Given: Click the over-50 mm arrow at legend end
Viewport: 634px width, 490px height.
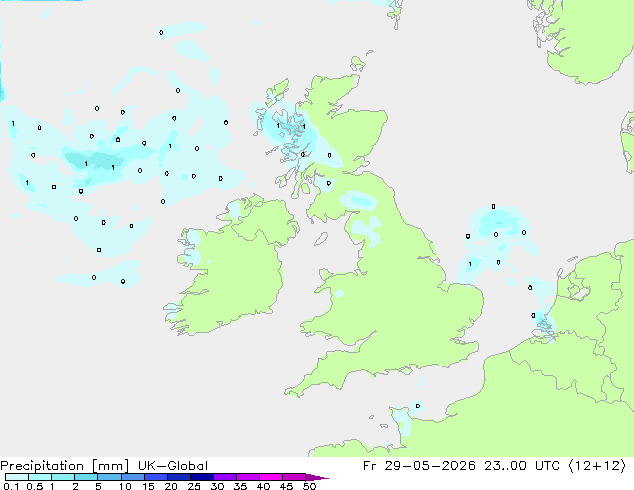Looking at the screenshot, I should (317, 477).
